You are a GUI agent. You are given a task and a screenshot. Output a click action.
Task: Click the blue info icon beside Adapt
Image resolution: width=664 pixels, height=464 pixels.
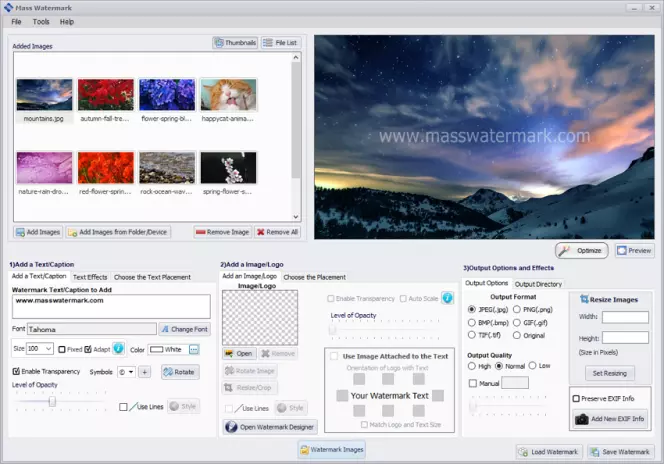click(119, 348)
